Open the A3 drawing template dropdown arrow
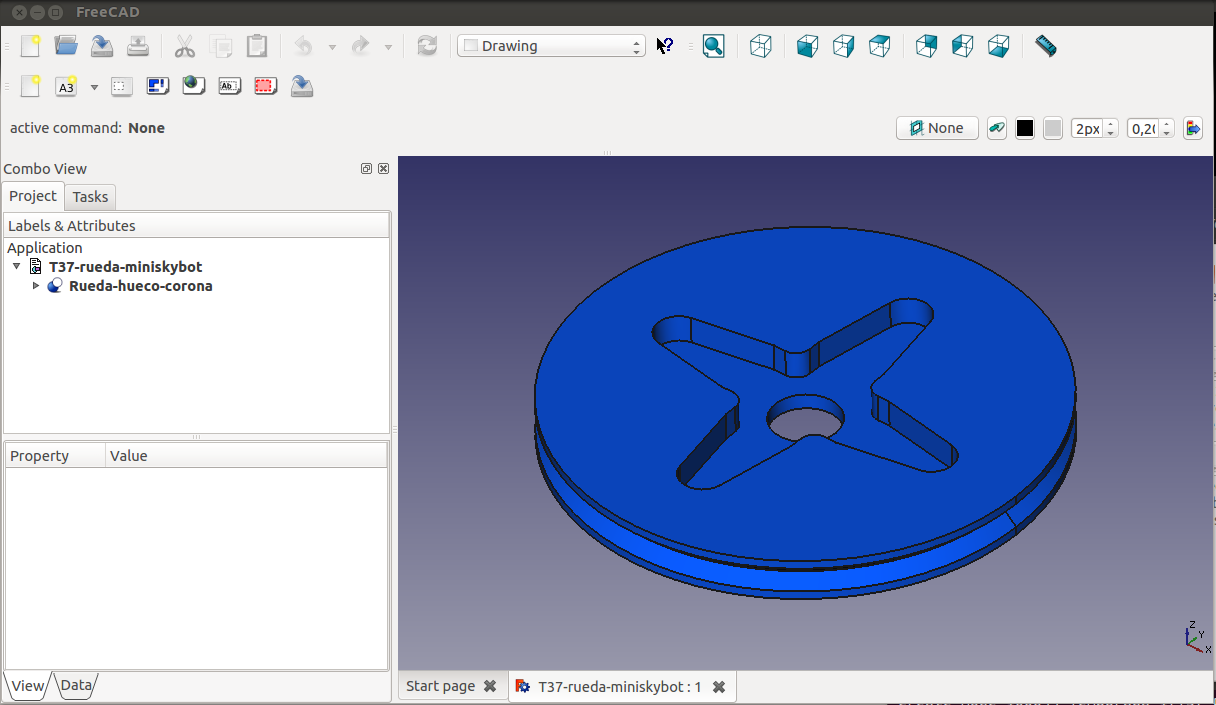This screenshot has width=1216, height=705. (94, 87)
